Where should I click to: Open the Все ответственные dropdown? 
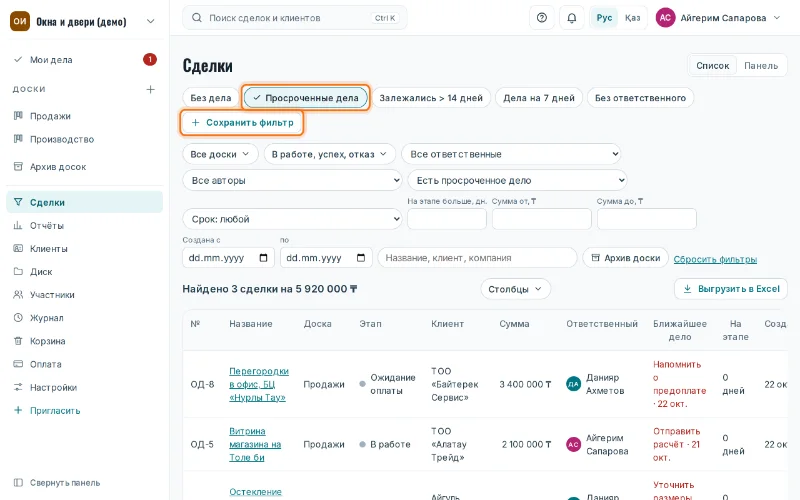click(511, 154)
